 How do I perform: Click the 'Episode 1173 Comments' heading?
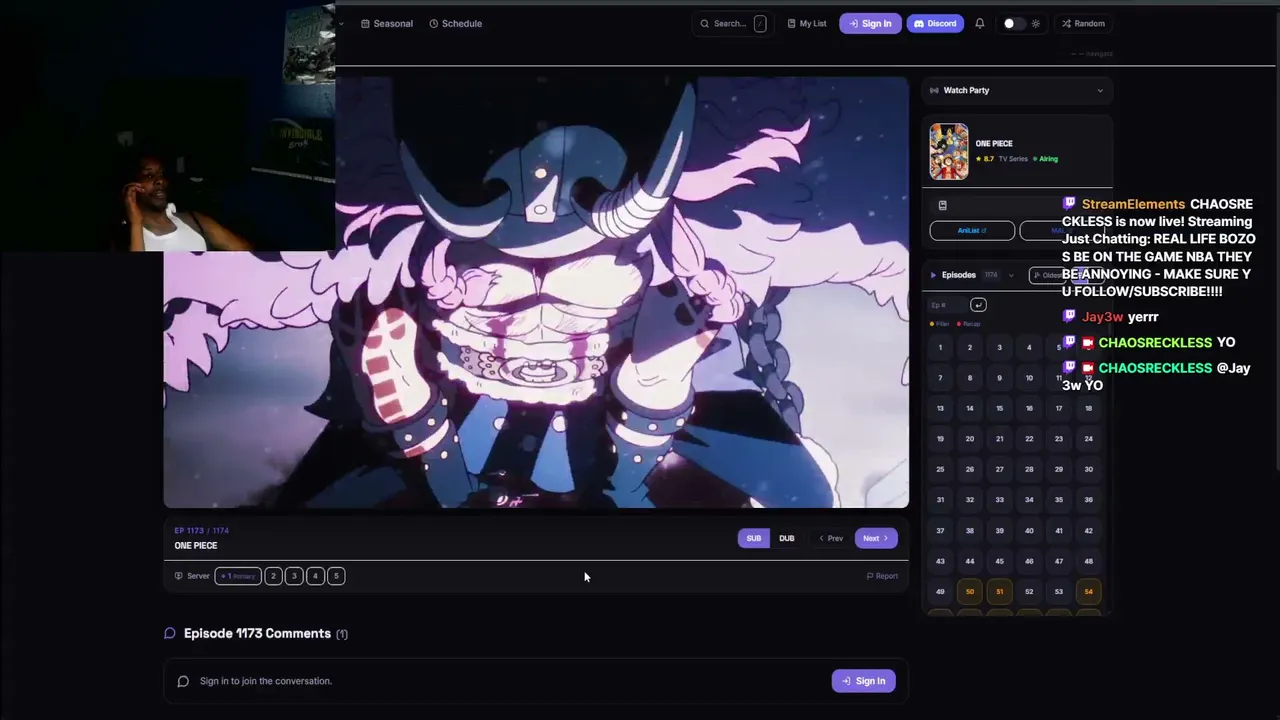click(257, 633)
